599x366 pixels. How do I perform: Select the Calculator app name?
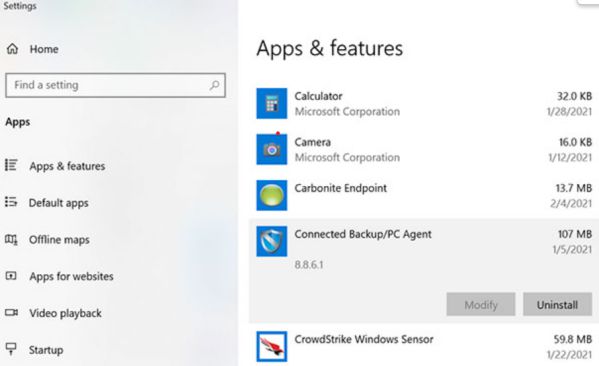click(318, 96)
